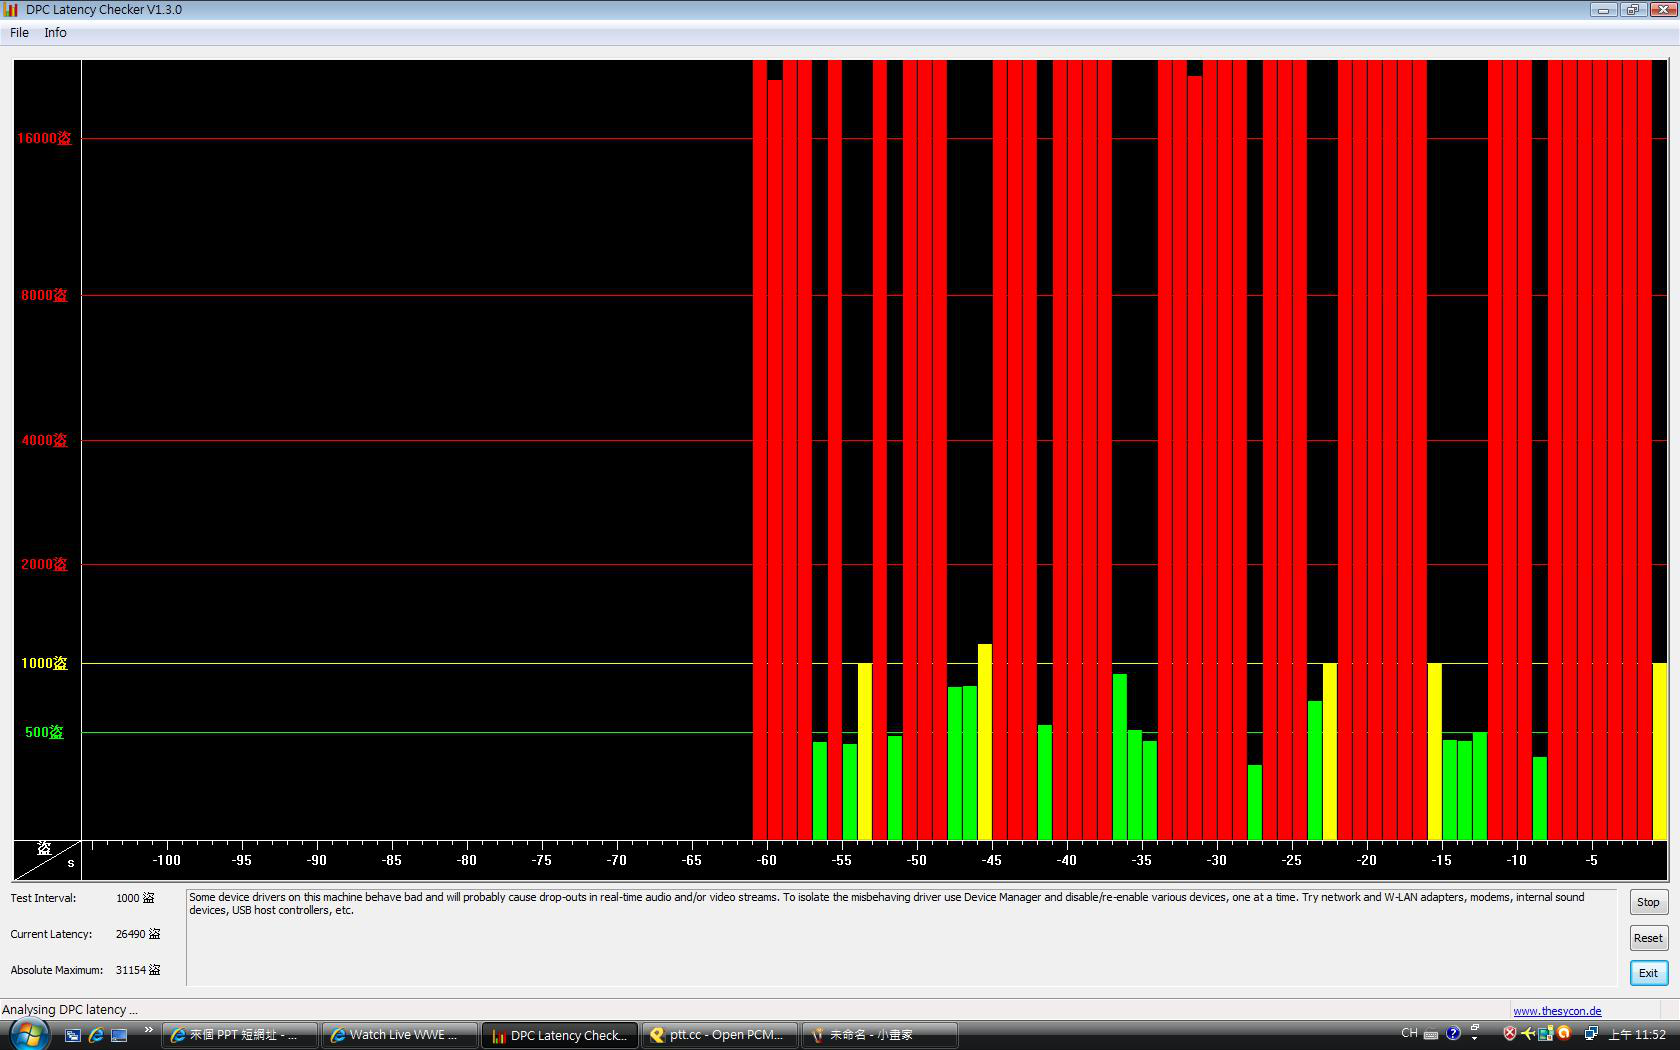Open the language bar options arrow
1680x1050 pixels.
(x=1475, y=1039)
